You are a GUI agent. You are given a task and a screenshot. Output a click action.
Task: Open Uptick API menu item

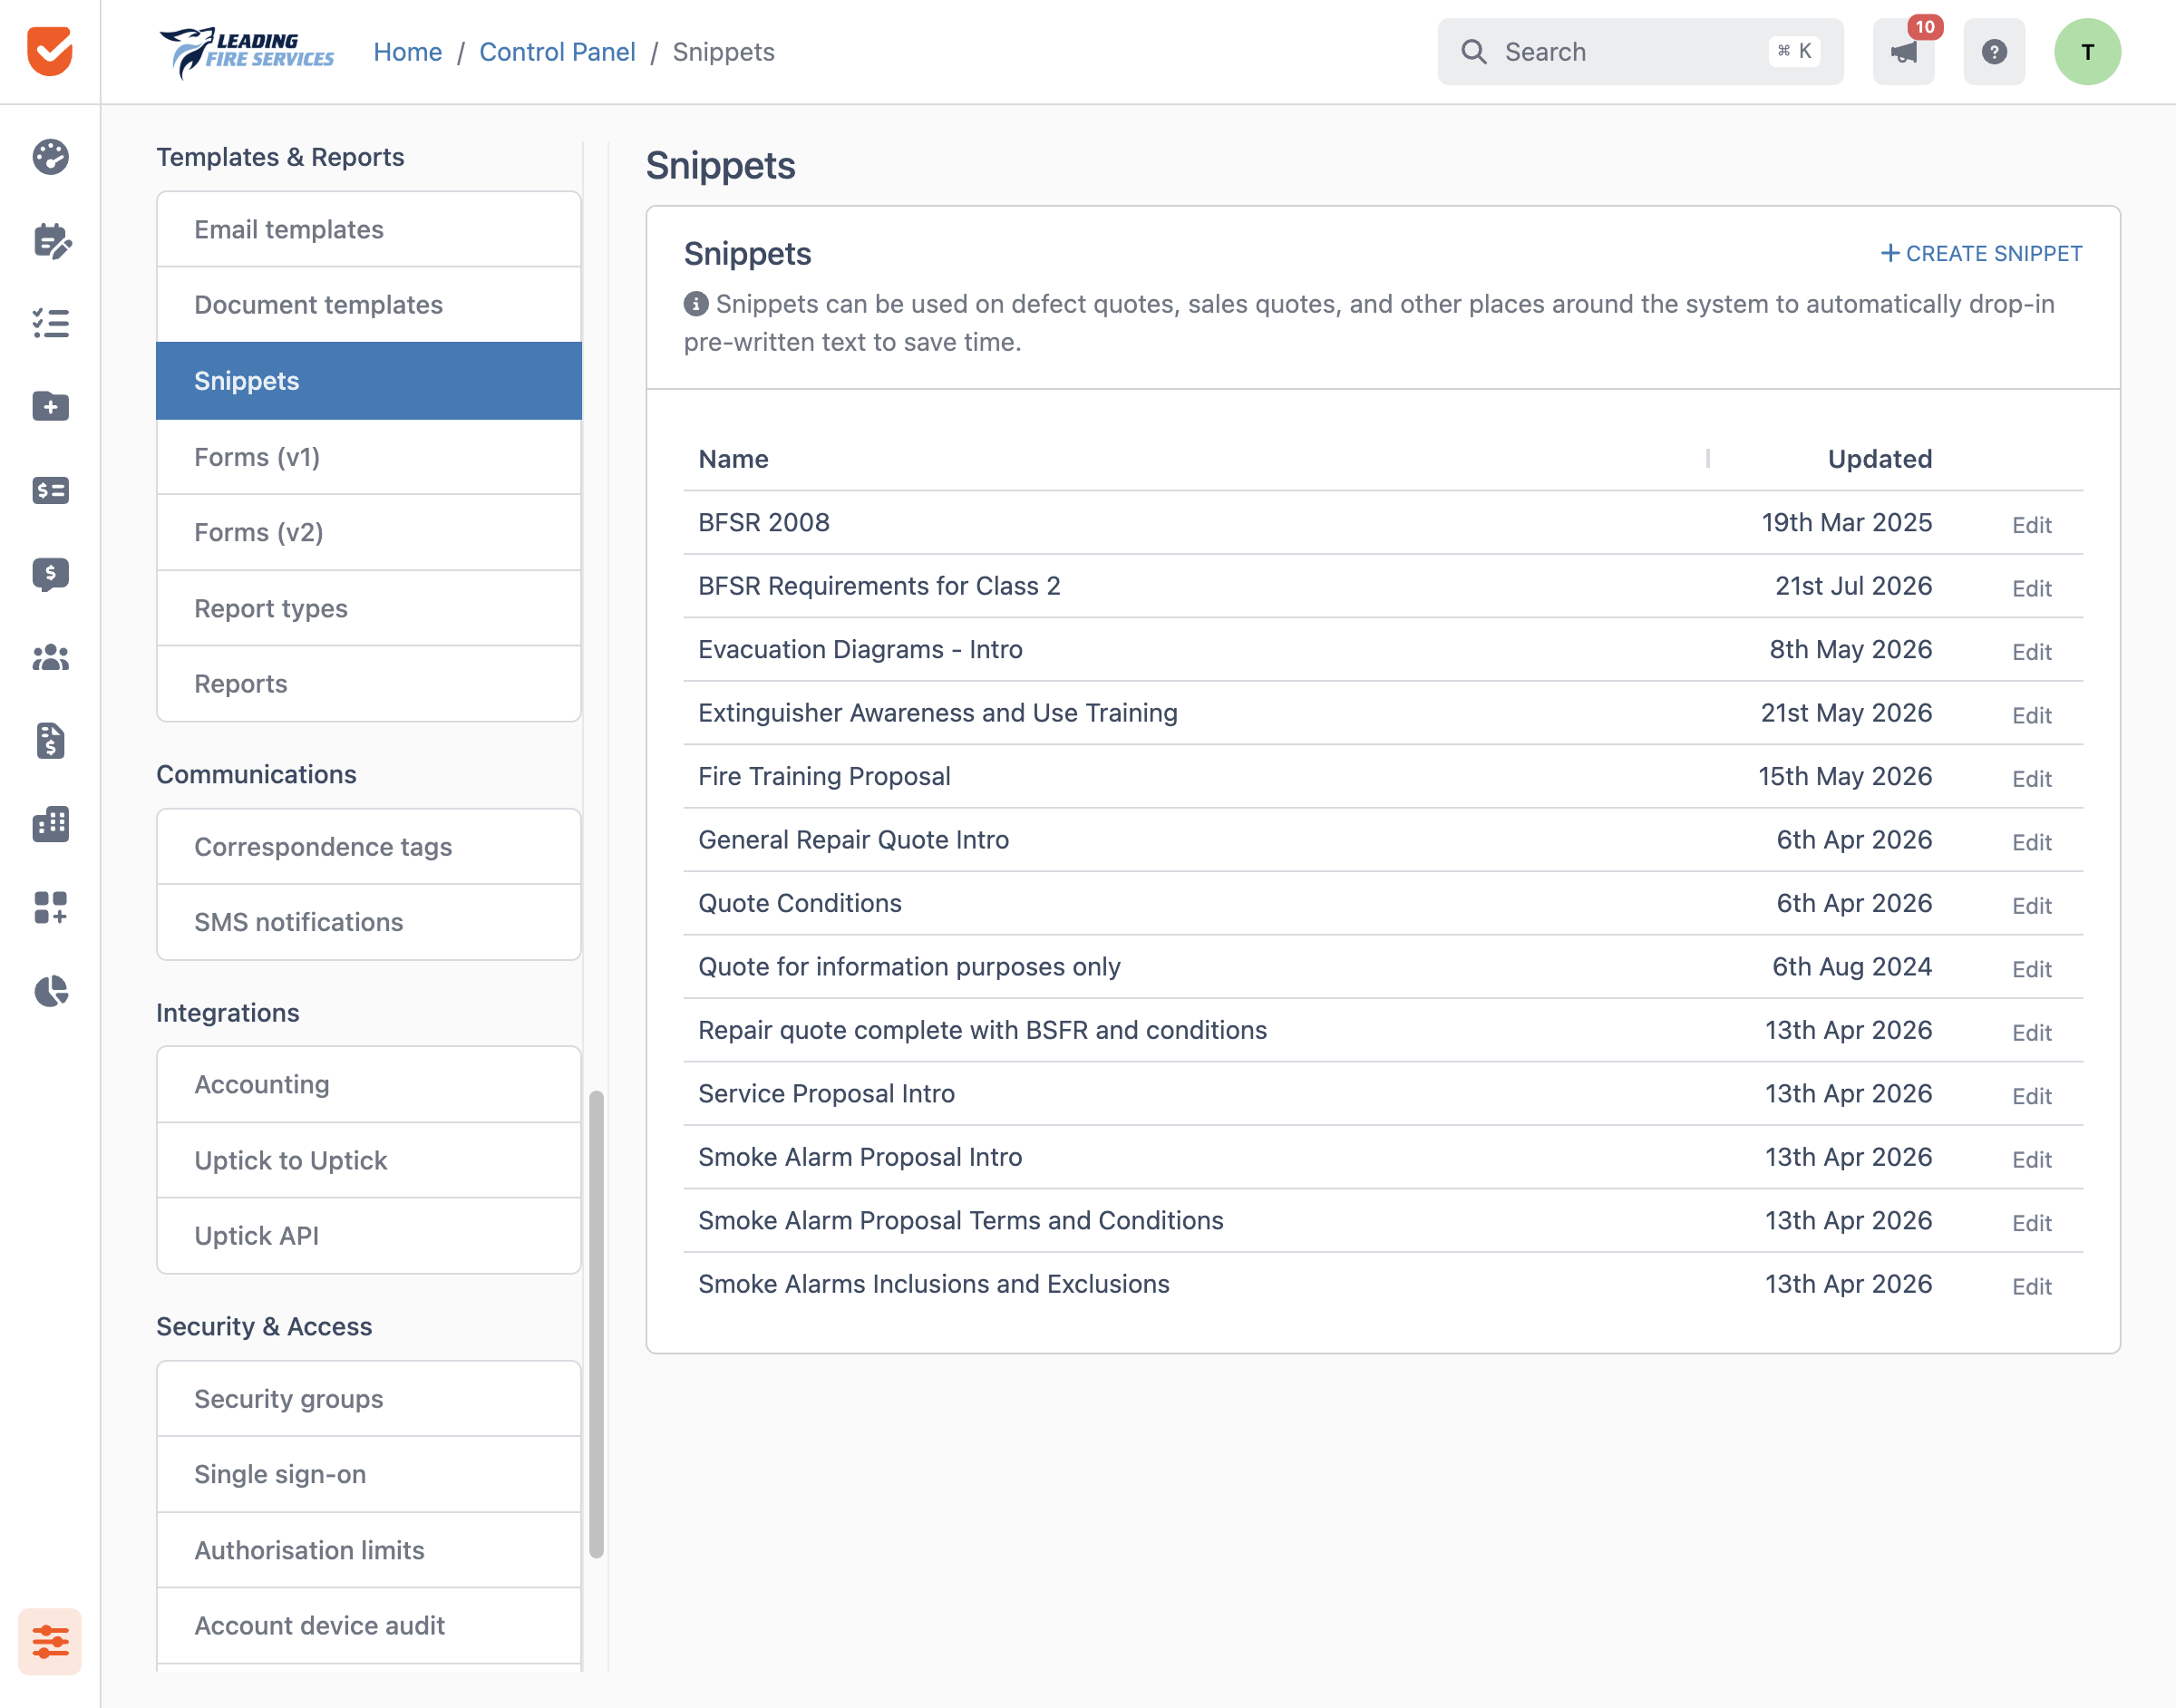pyautogui.click(x=369, y=1236)
